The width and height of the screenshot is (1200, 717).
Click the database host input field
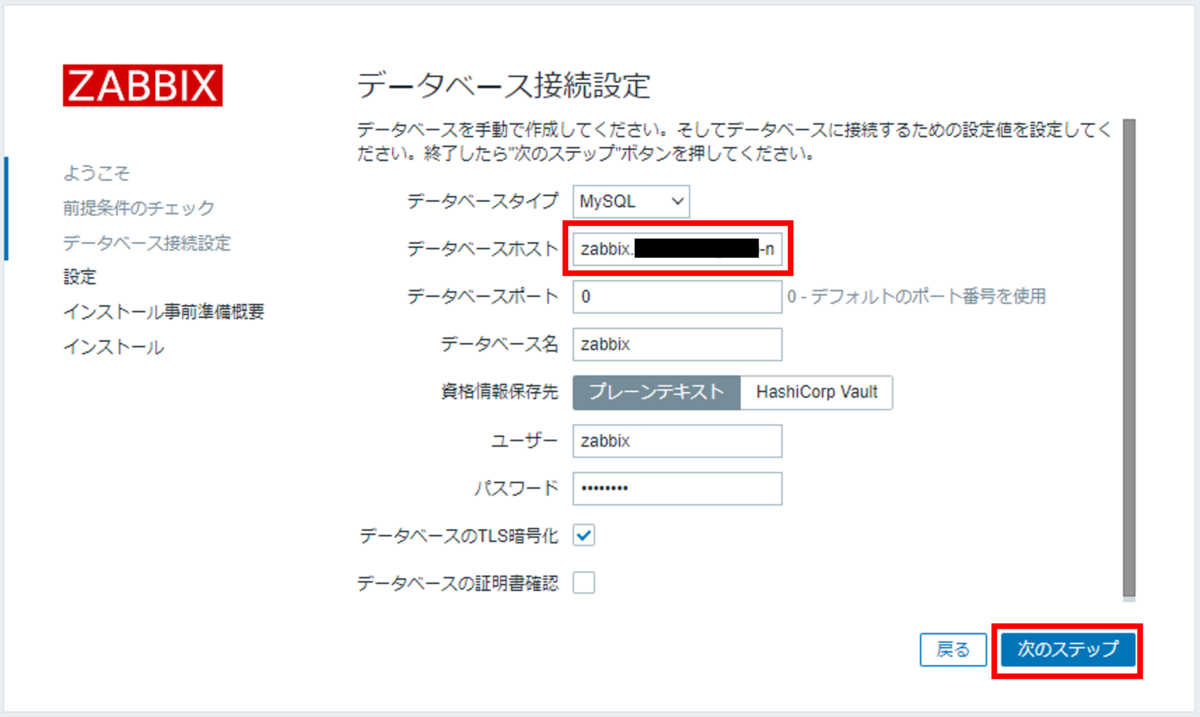678,249
